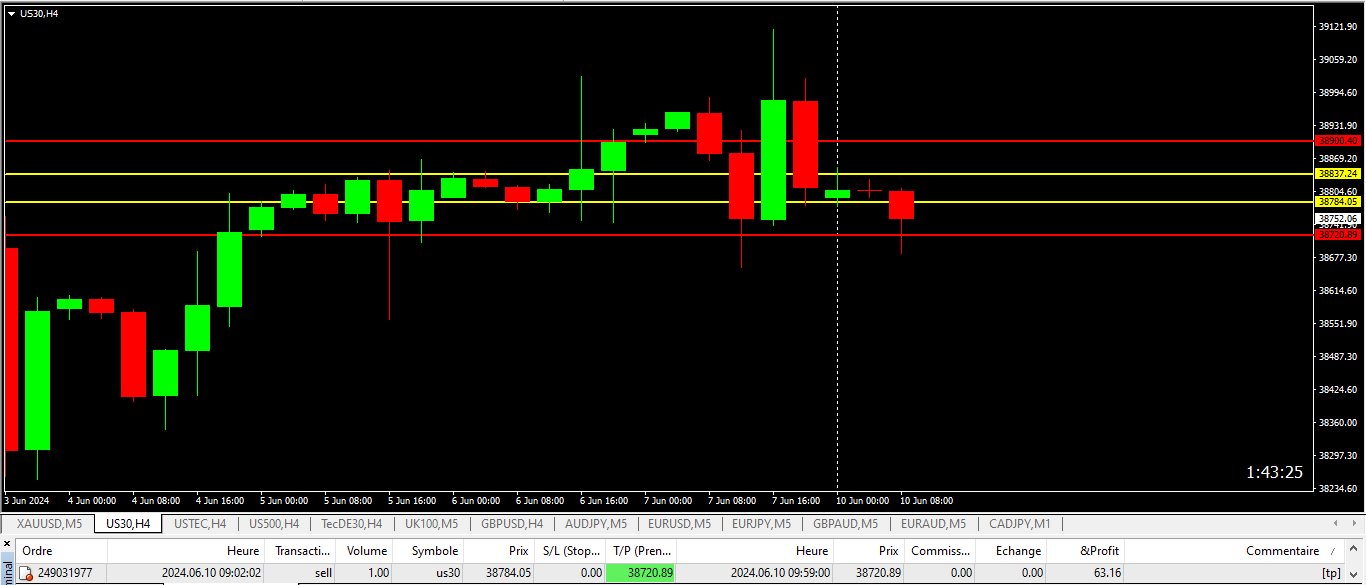Open the USTEC,H4 chart tab

pos(200,523)
